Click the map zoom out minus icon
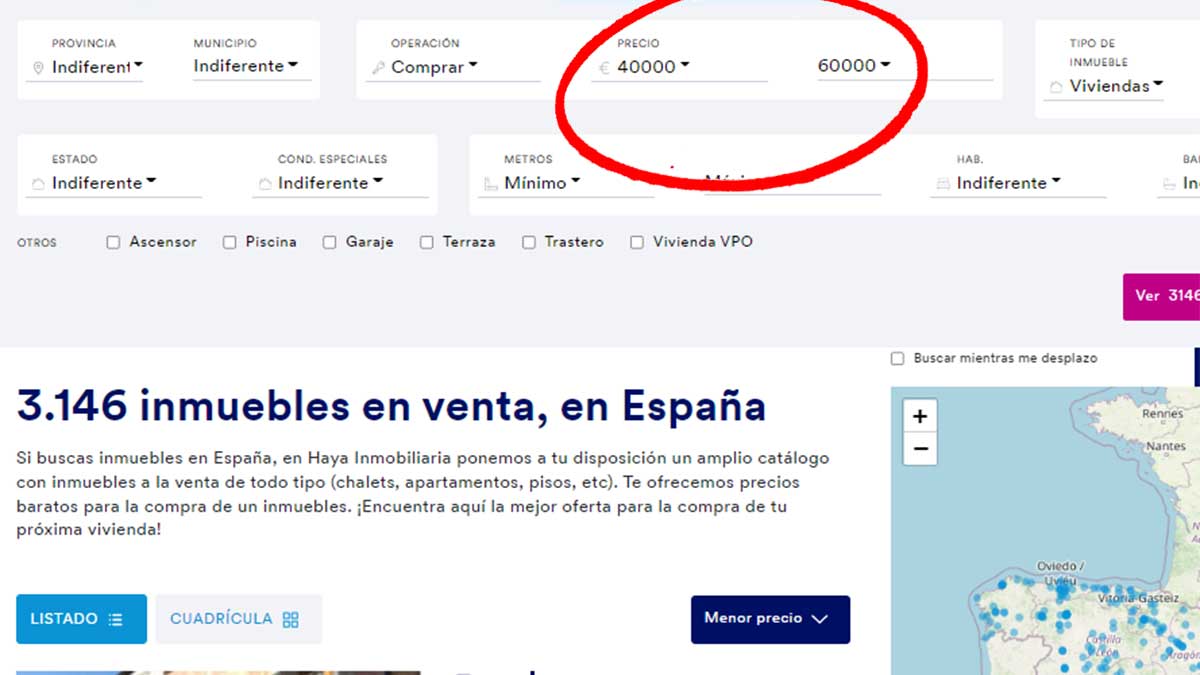The height and width of the screenshot is (675, 1200). [x=920, y=449]
